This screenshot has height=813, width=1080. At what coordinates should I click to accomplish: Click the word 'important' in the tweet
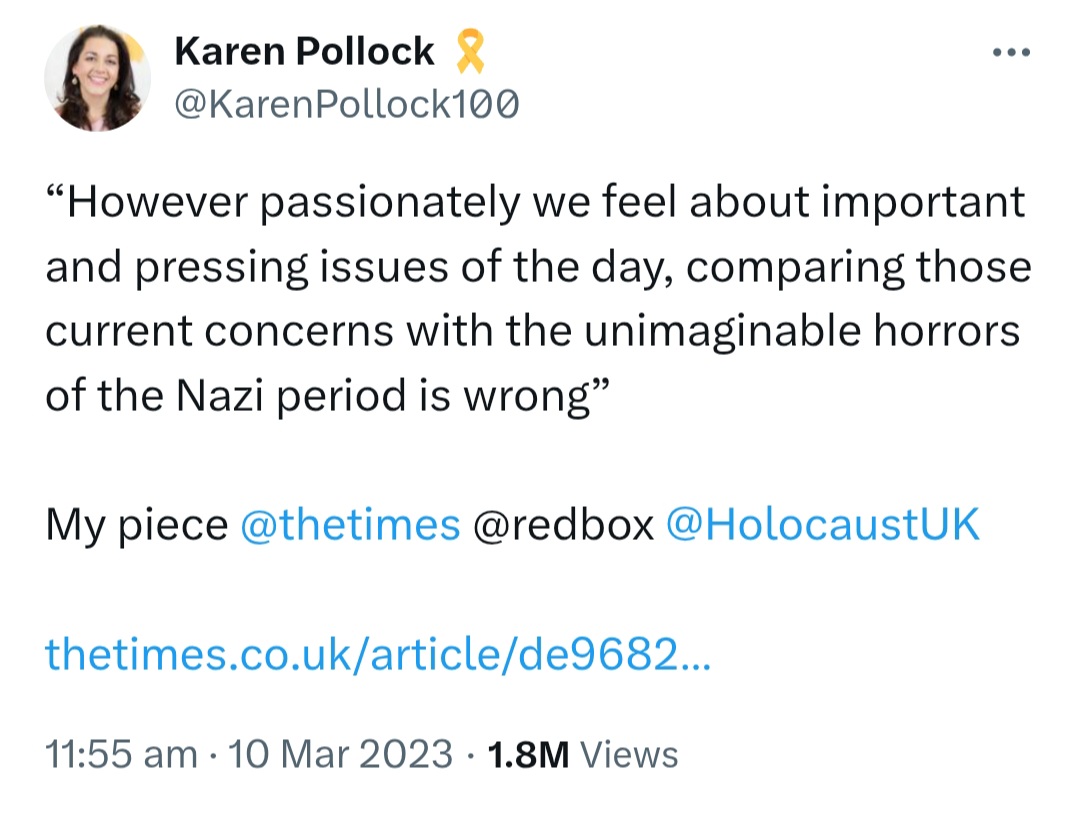(x=924, y=205)
